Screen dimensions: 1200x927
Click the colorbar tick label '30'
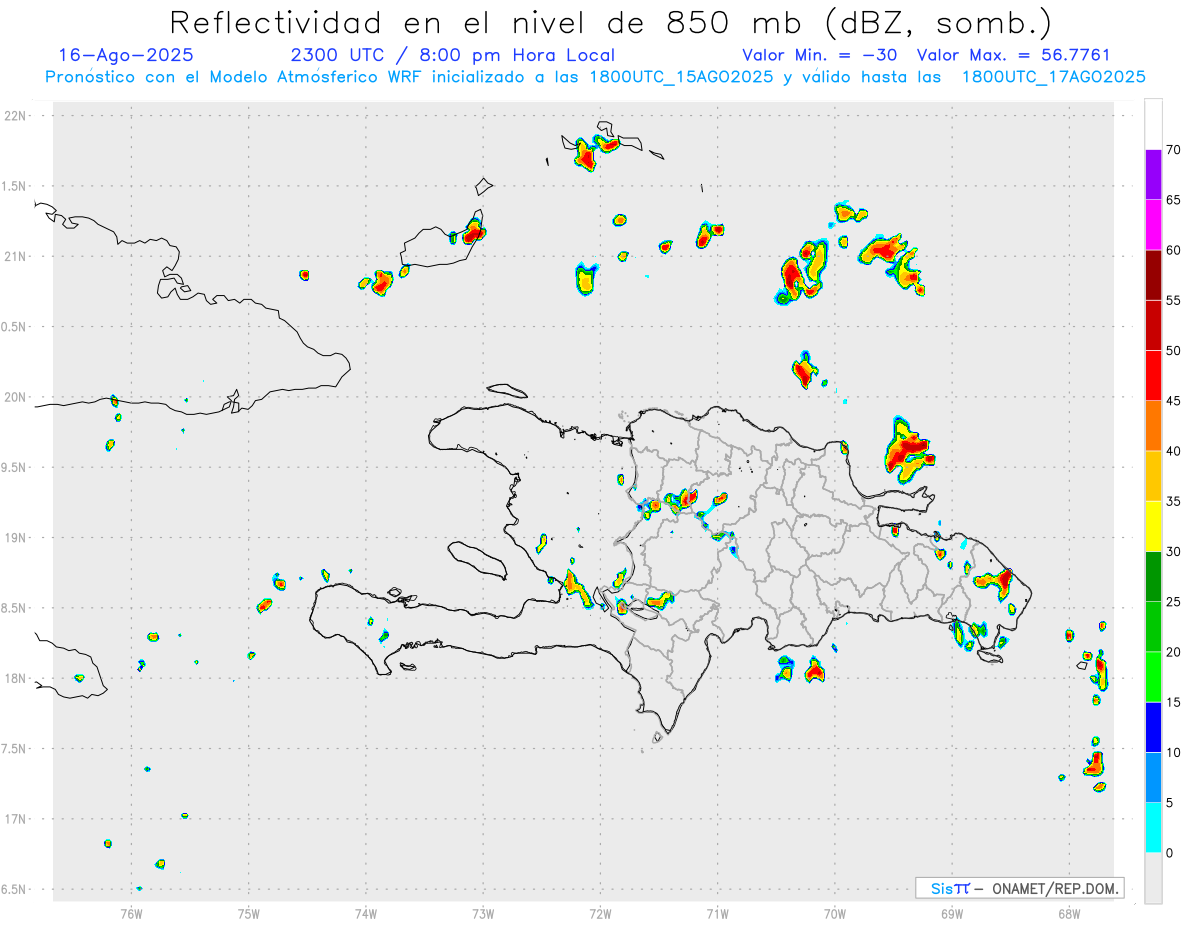[x=1174, y=552]
